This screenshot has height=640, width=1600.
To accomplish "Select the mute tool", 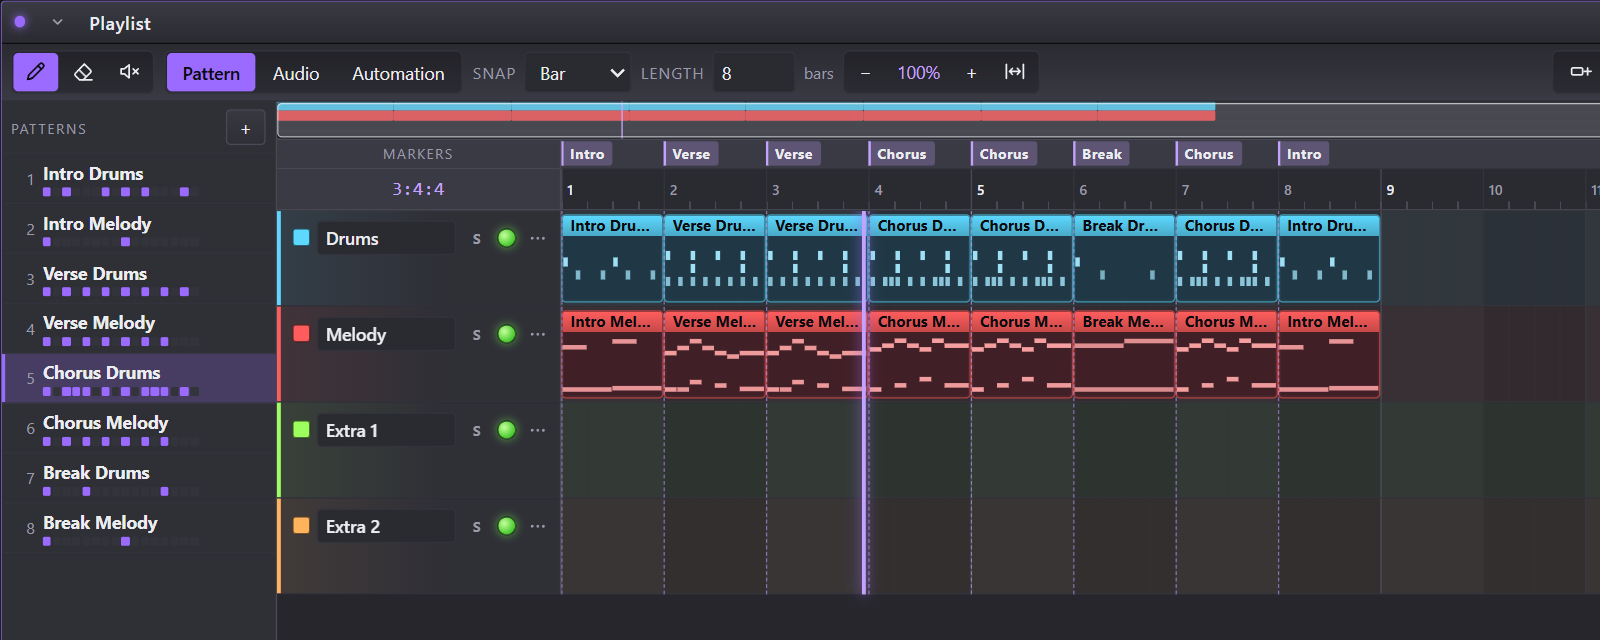I will tap(129, 72).
